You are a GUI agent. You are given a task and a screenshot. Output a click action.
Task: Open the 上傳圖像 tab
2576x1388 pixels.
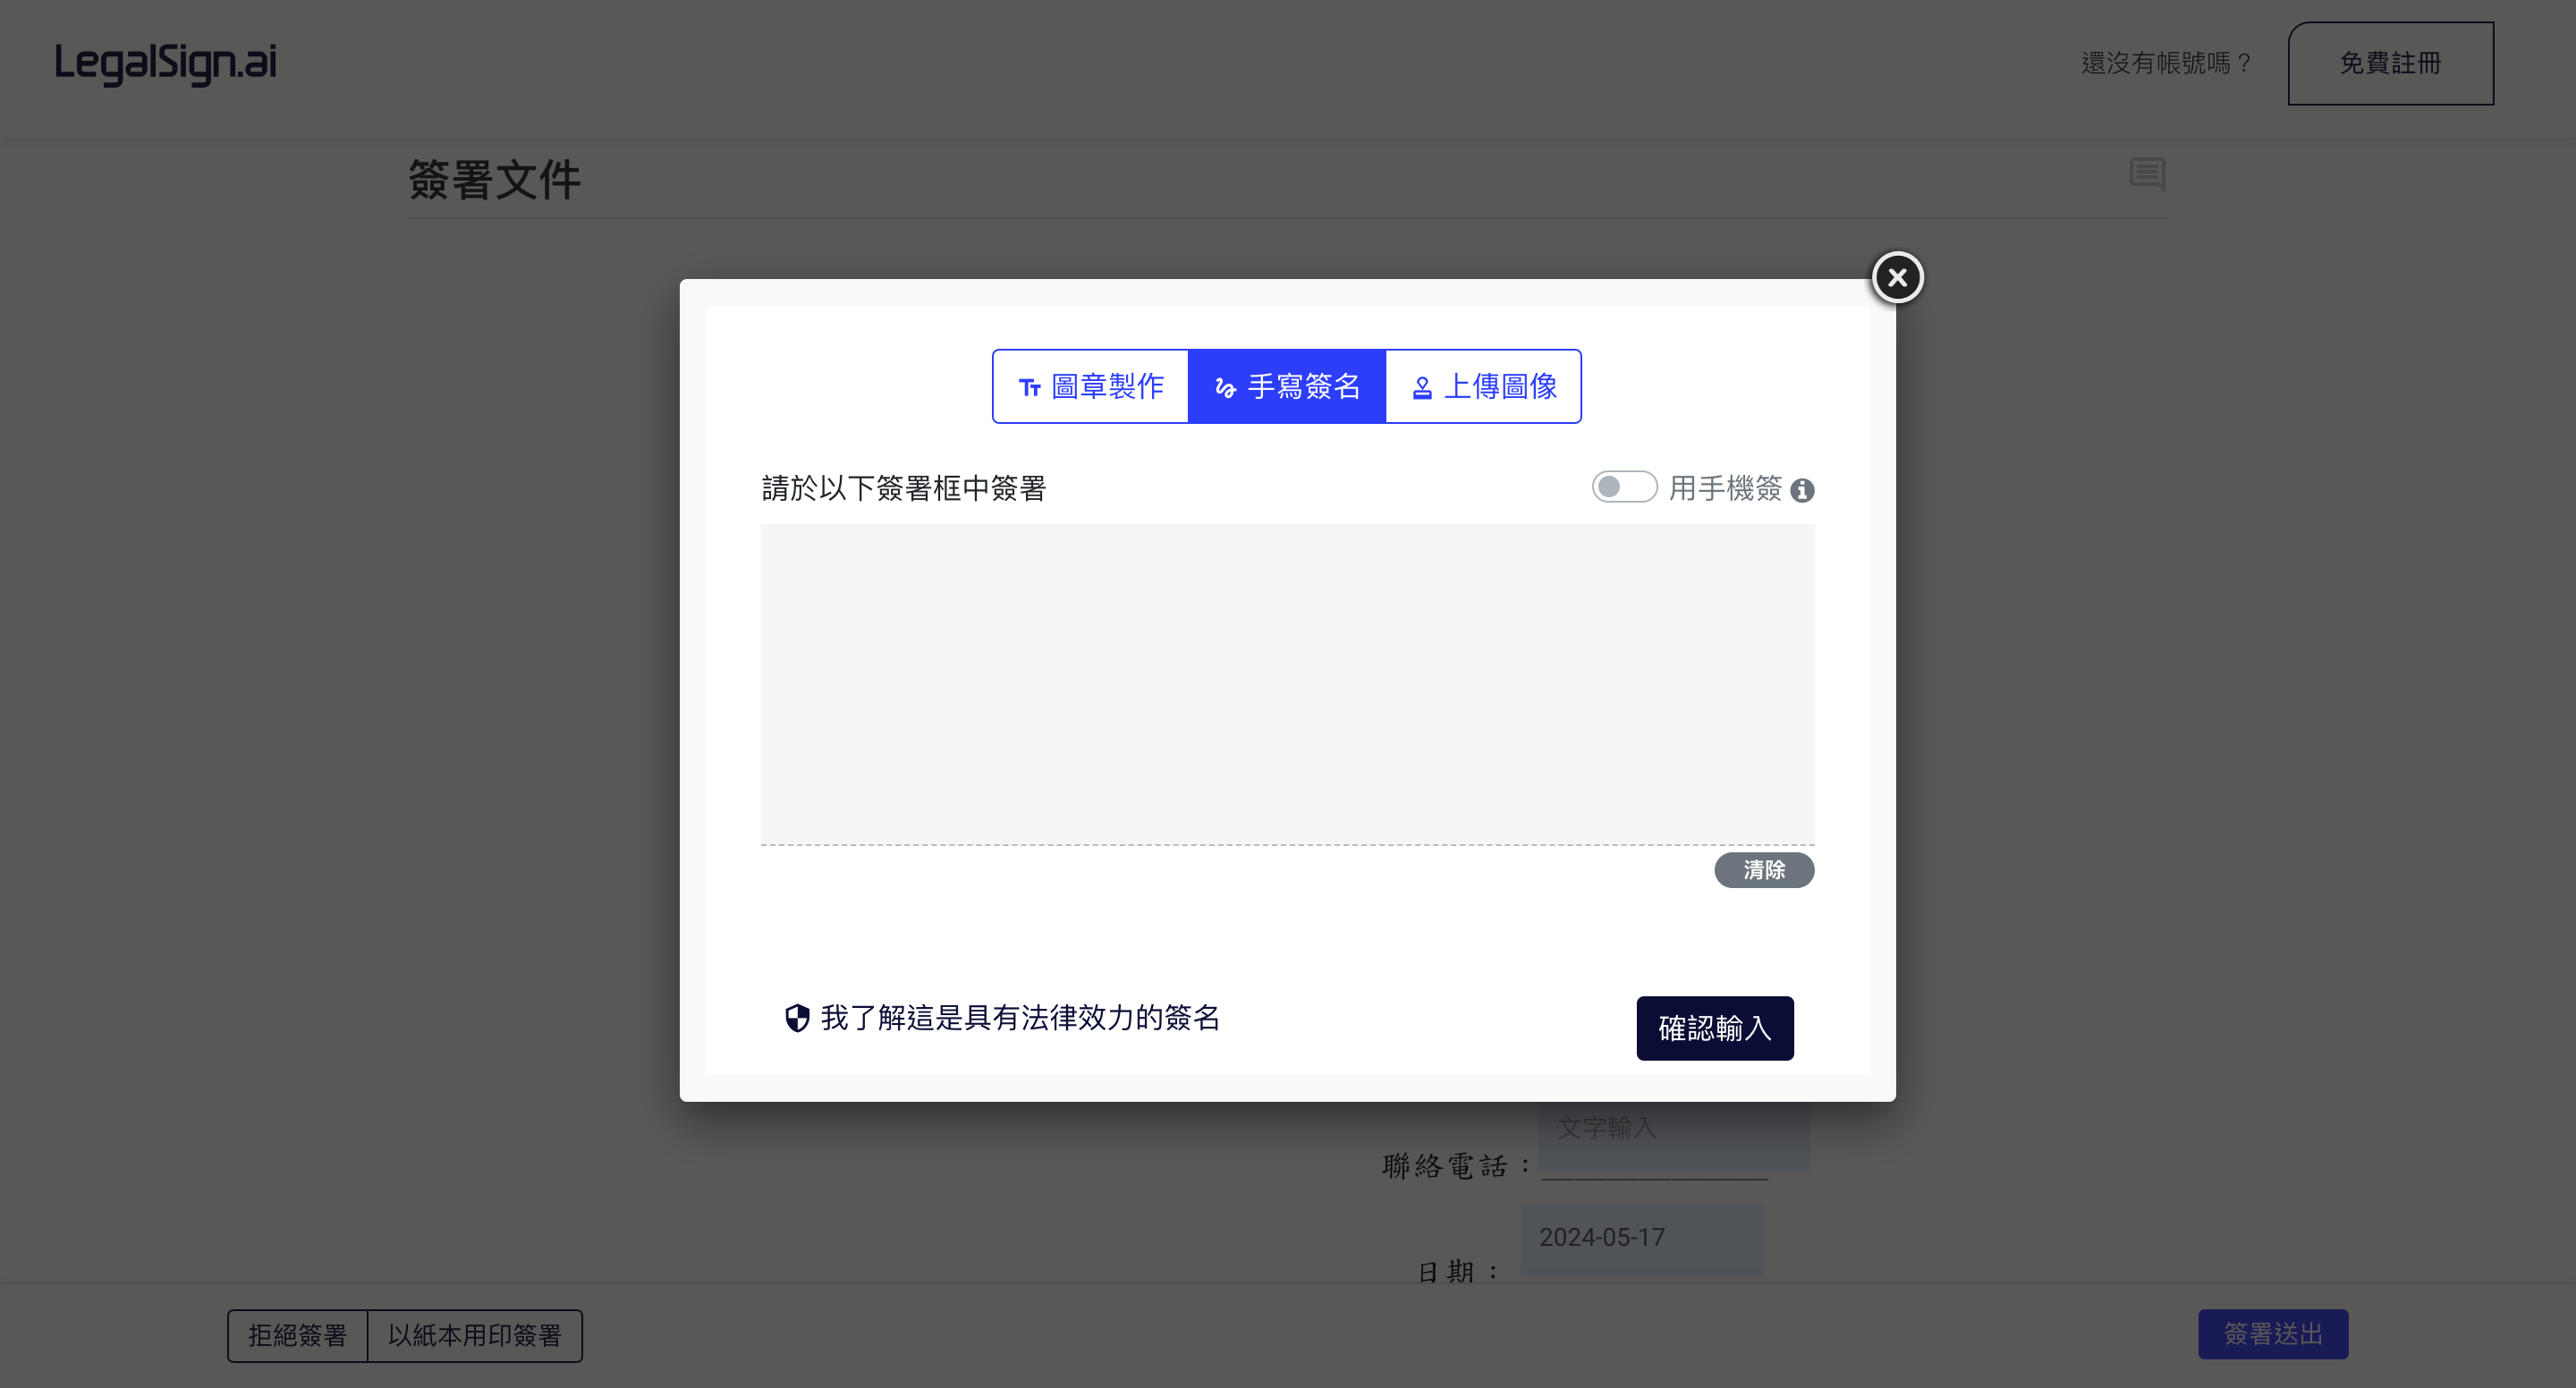click(x=1483, y=386)
